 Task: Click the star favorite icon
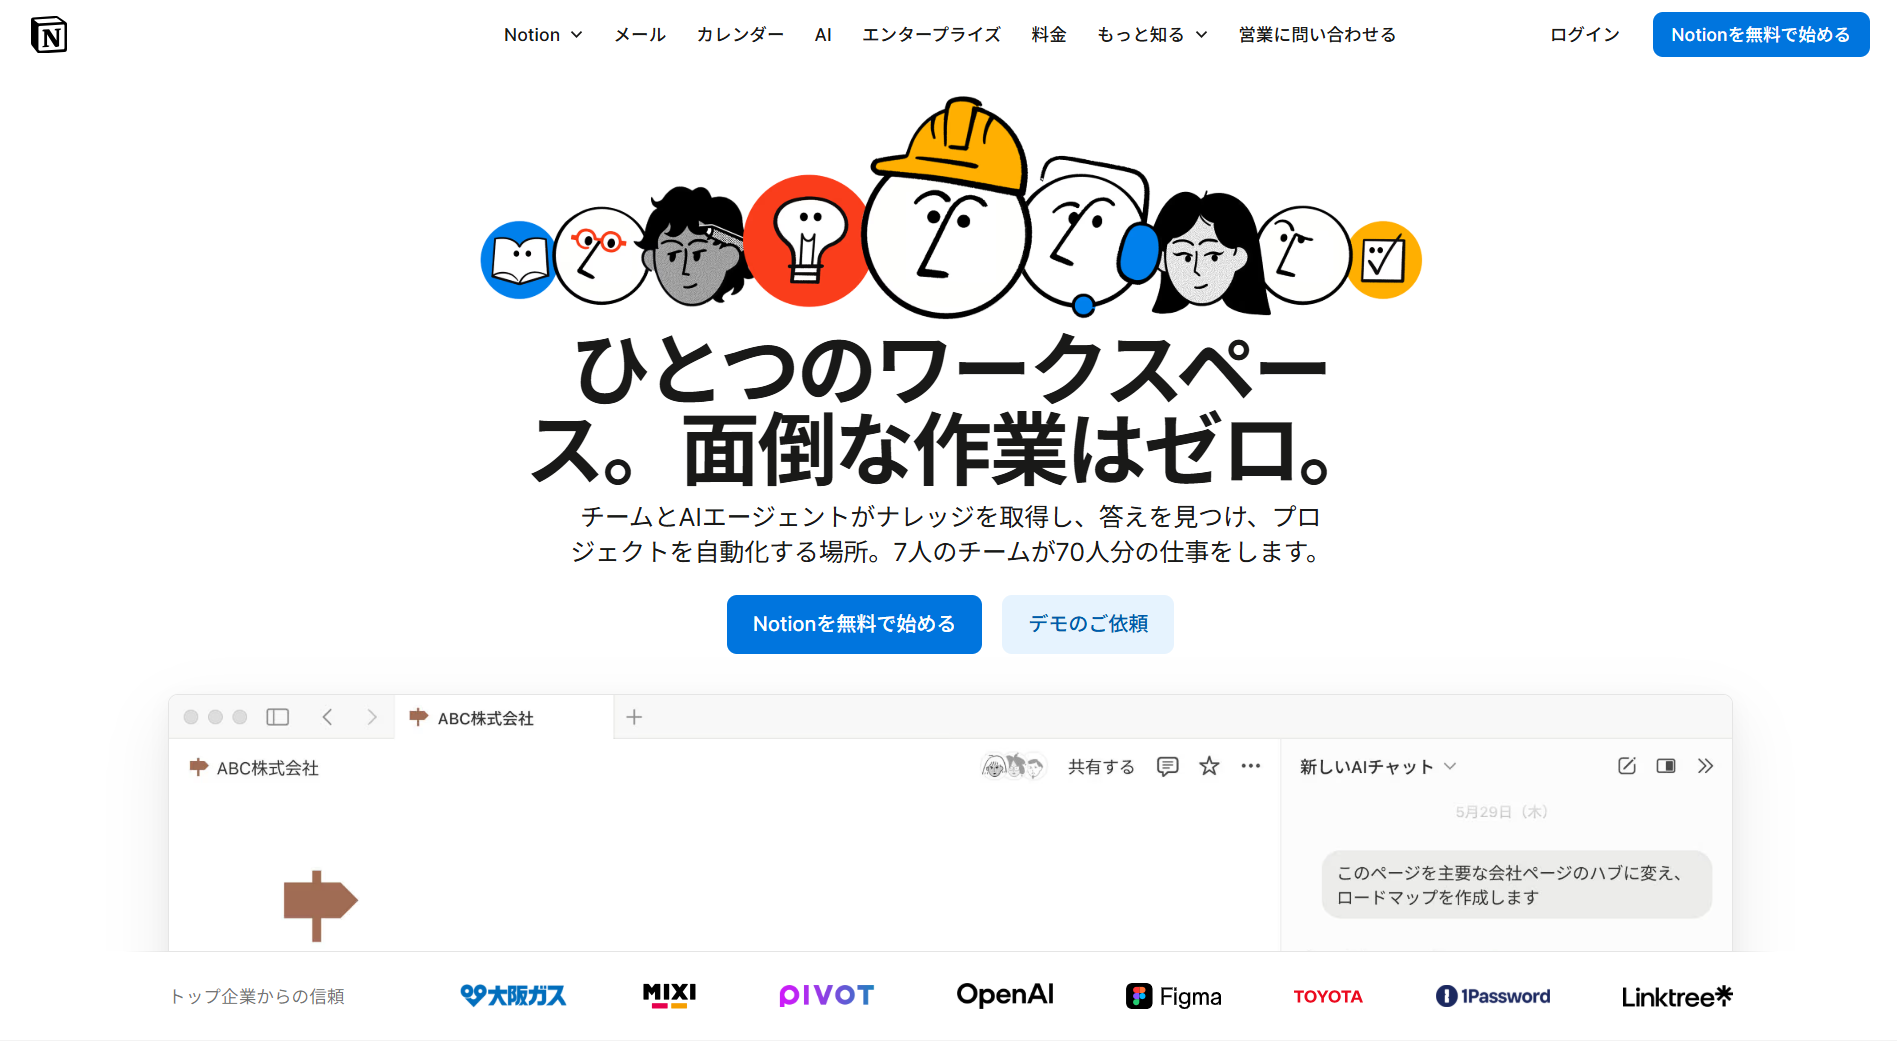(1209, 766)
